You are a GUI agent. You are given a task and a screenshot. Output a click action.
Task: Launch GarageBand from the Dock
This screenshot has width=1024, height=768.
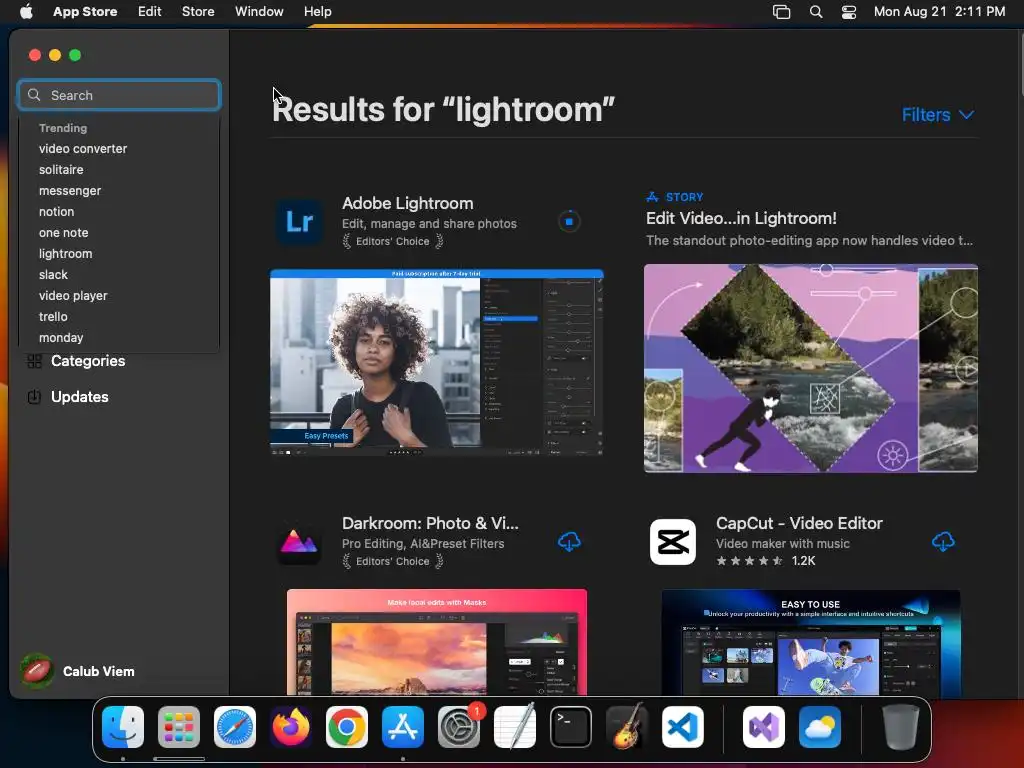[627, 726]
